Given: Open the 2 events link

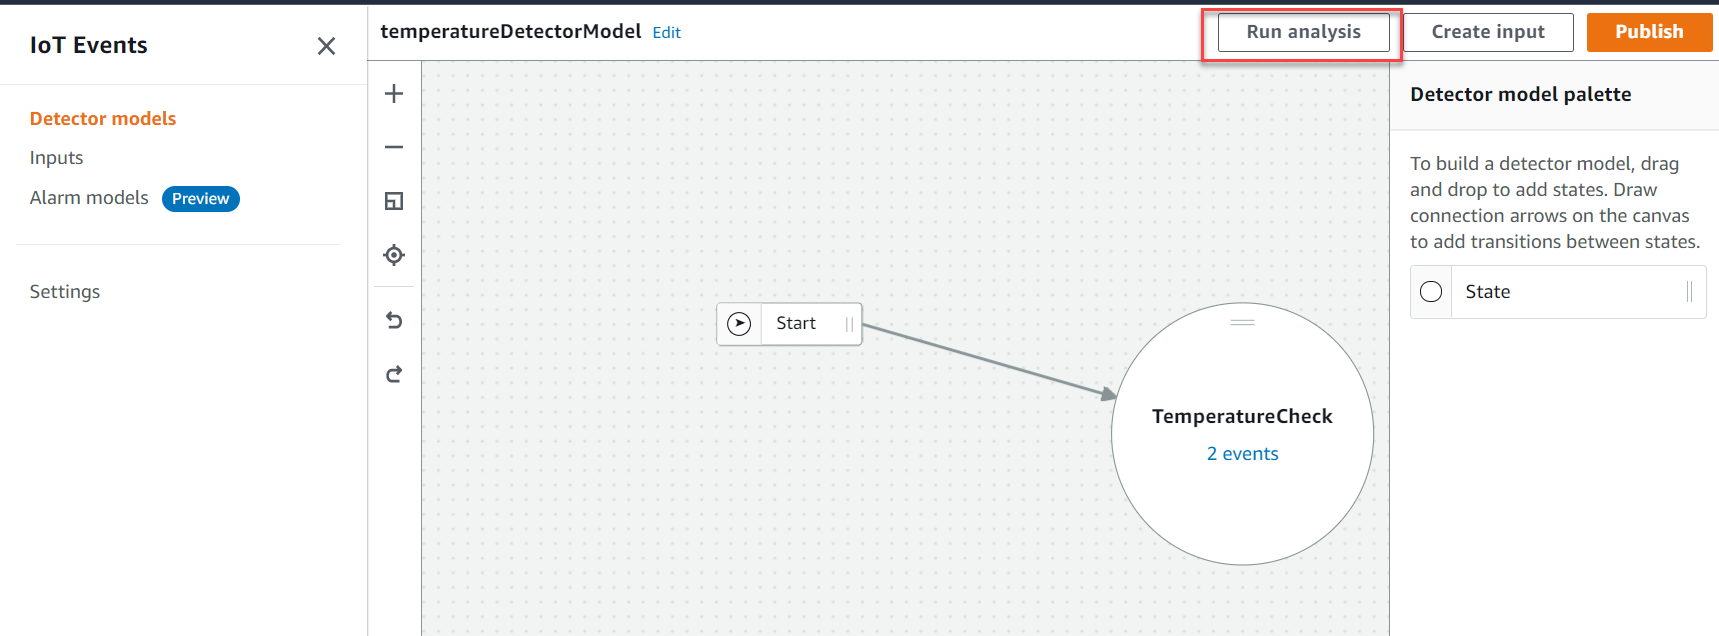Looking at the screenshot, I should pyautogui.click(x=1242, y=454).
